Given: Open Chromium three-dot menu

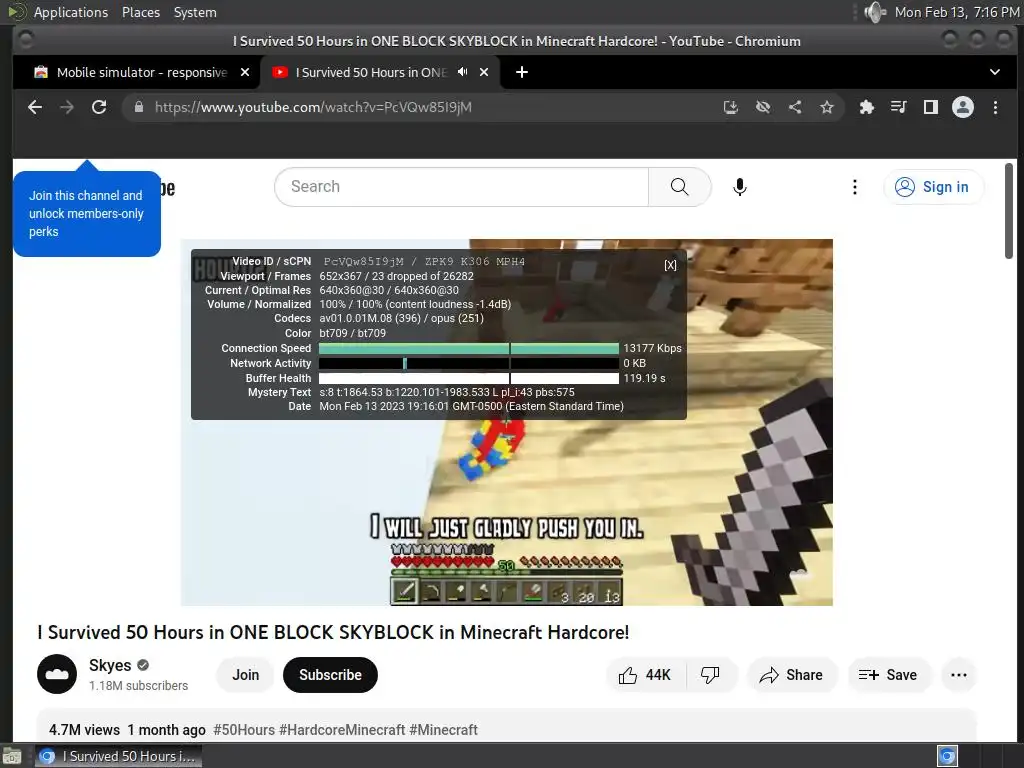Looking at the screenshot, I should (x=995, y=107).
